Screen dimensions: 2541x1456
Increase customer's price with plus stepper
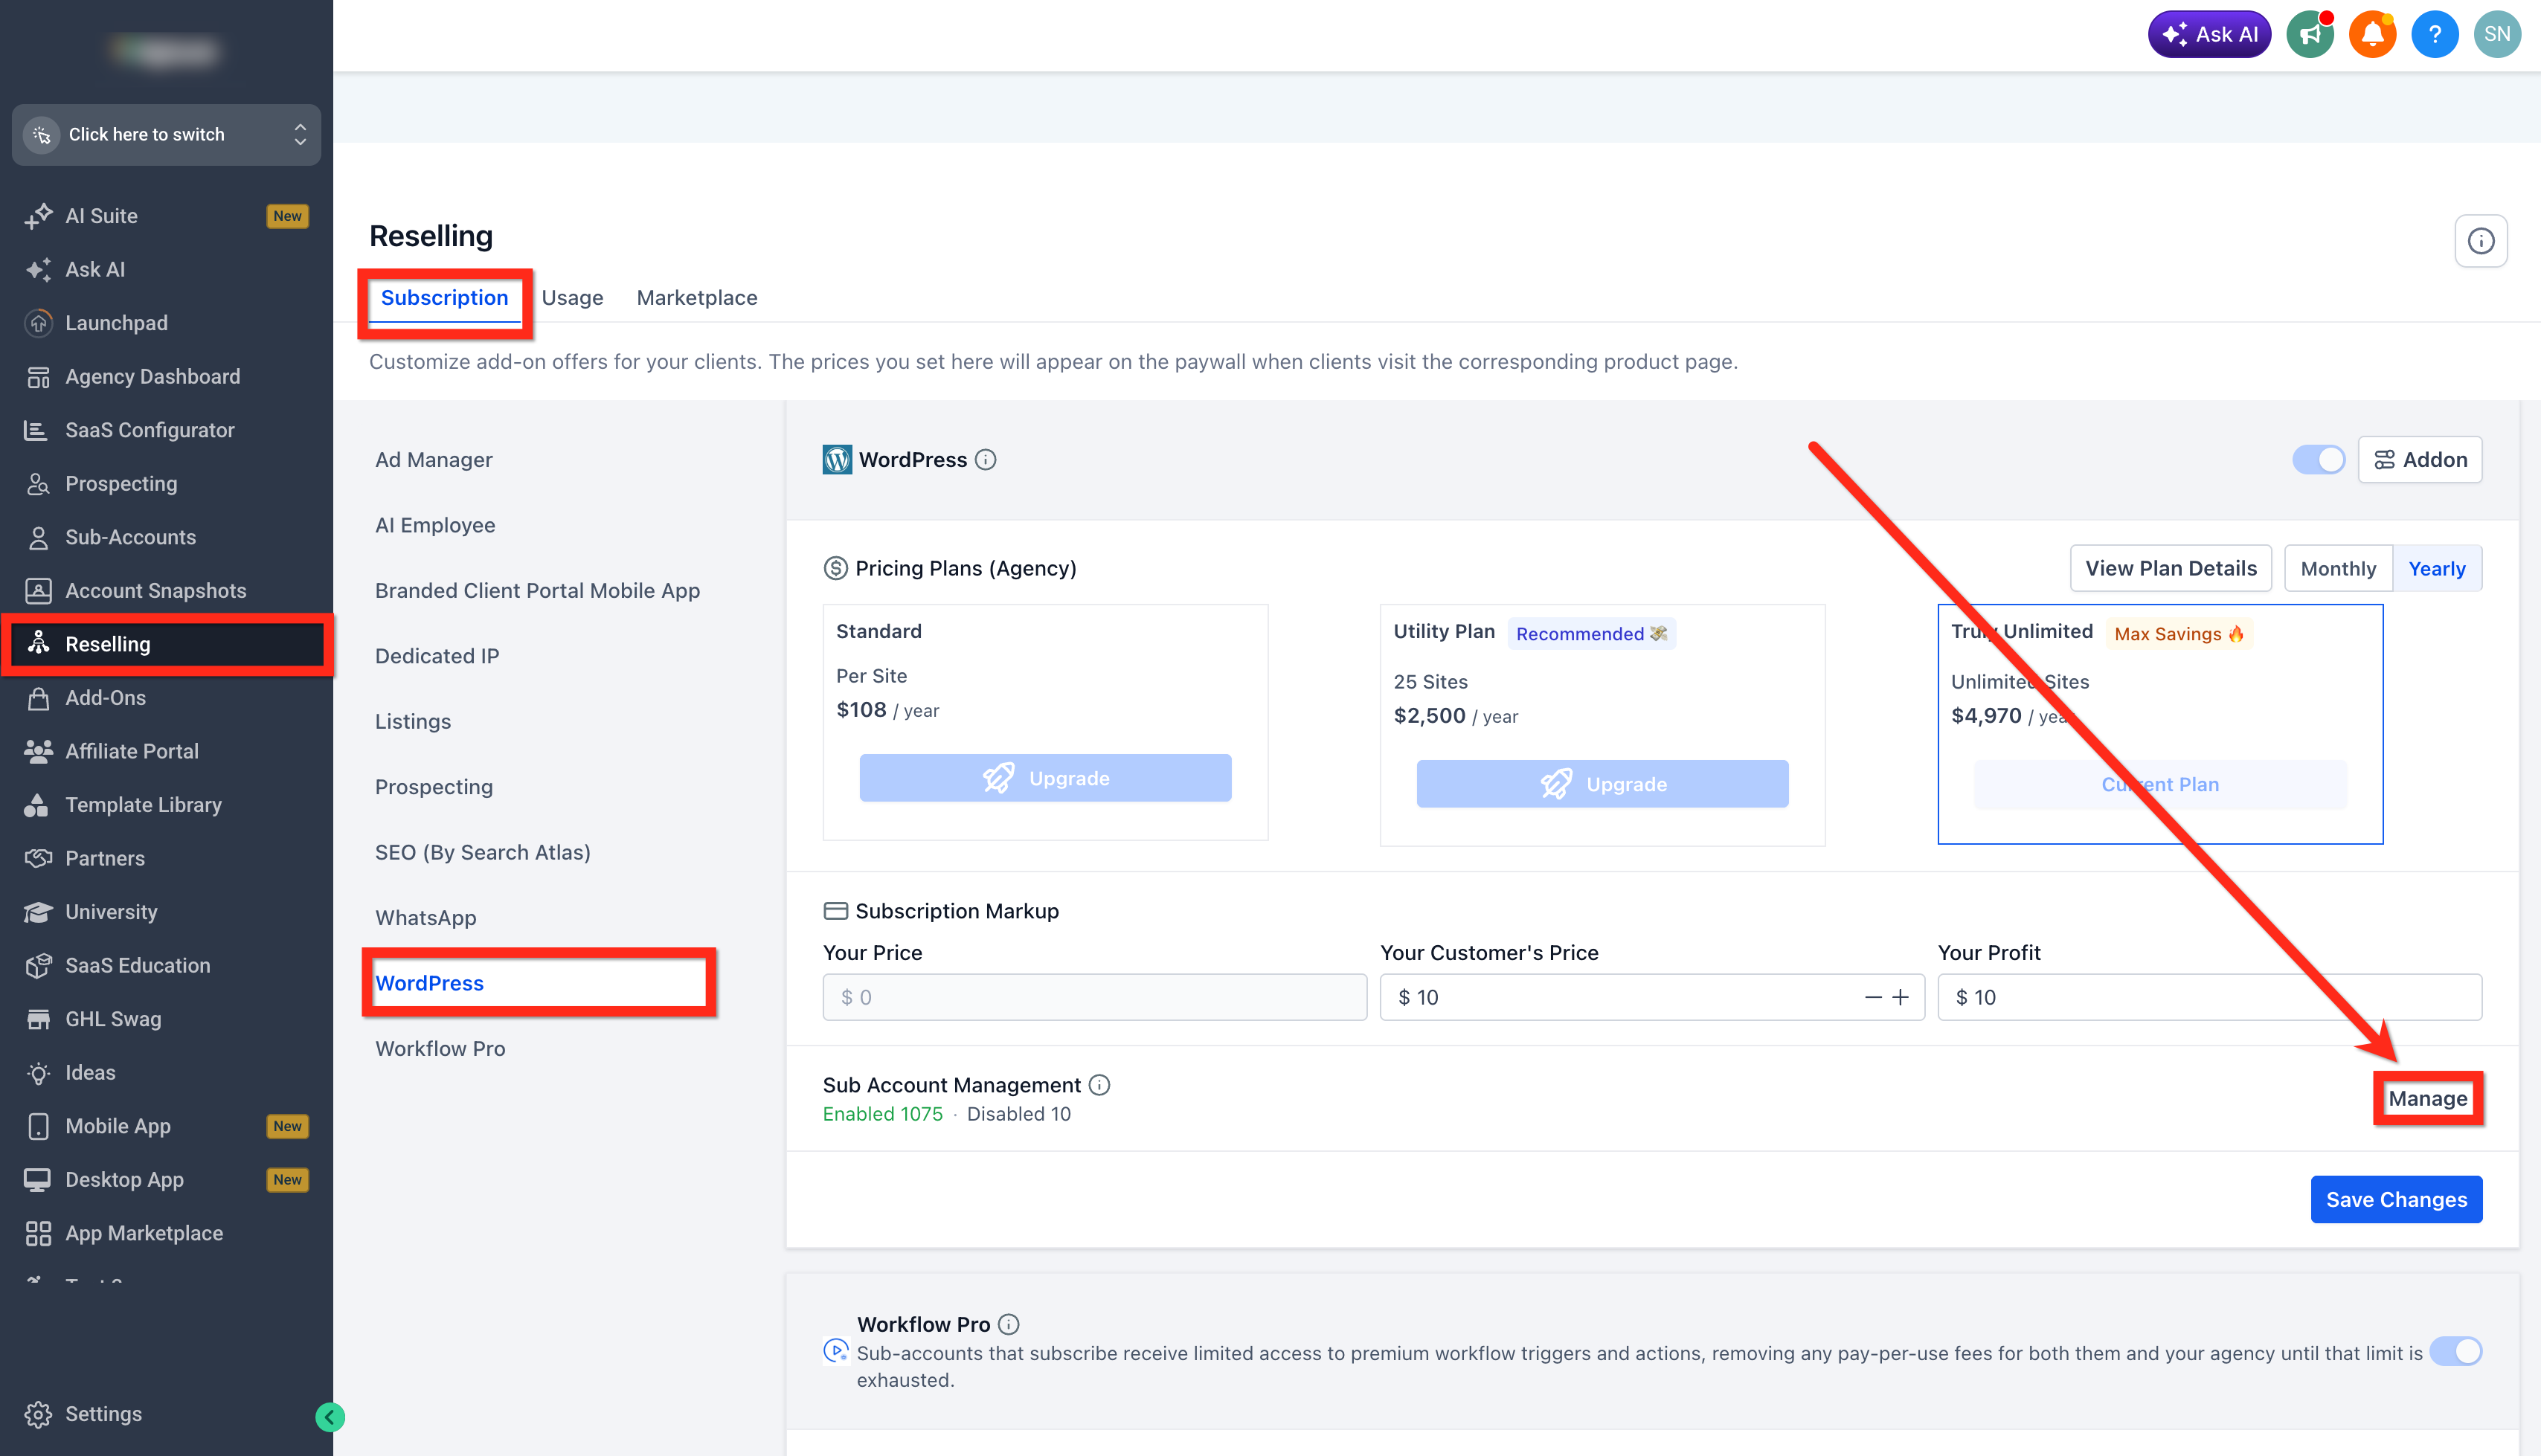pyautogui.click(x=1901, y=997)
